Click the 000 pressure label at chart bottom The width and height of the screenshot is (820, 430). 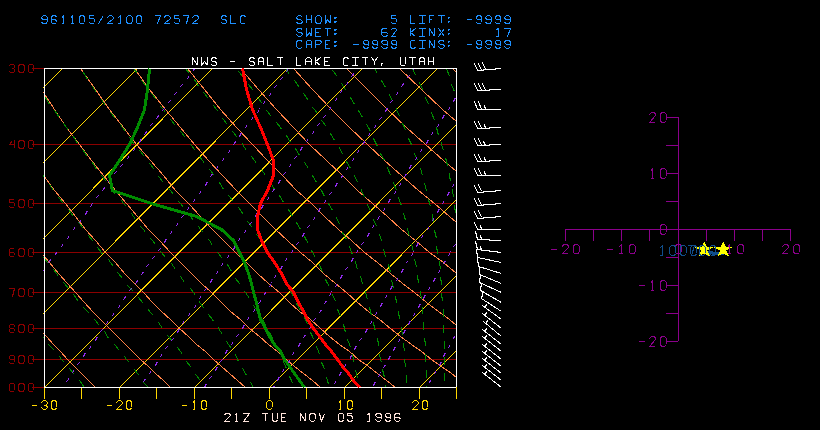pyautogui.click(x=21, y=388)
